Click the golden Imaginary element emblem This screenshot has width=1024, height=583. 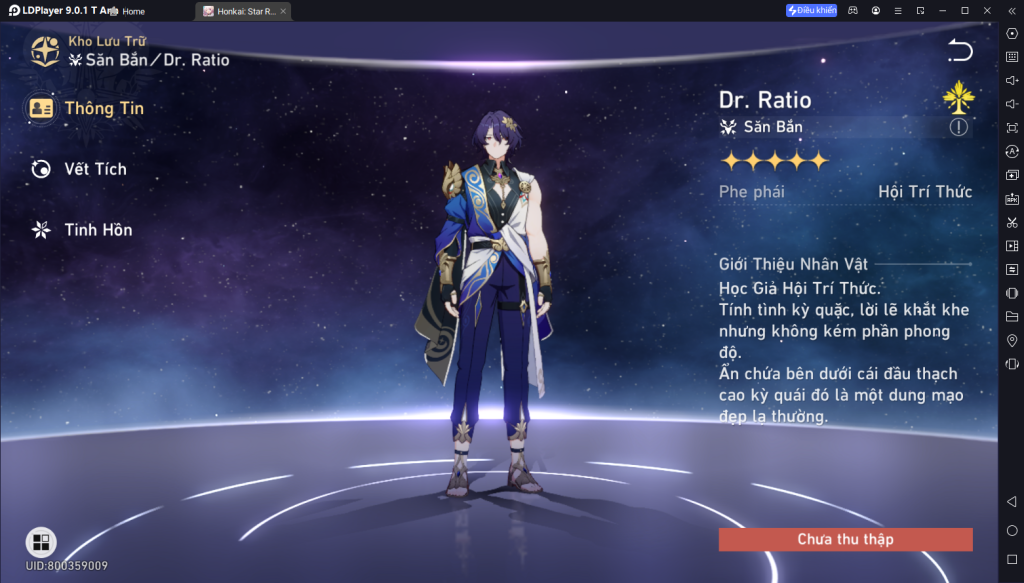tap(958, 97)
